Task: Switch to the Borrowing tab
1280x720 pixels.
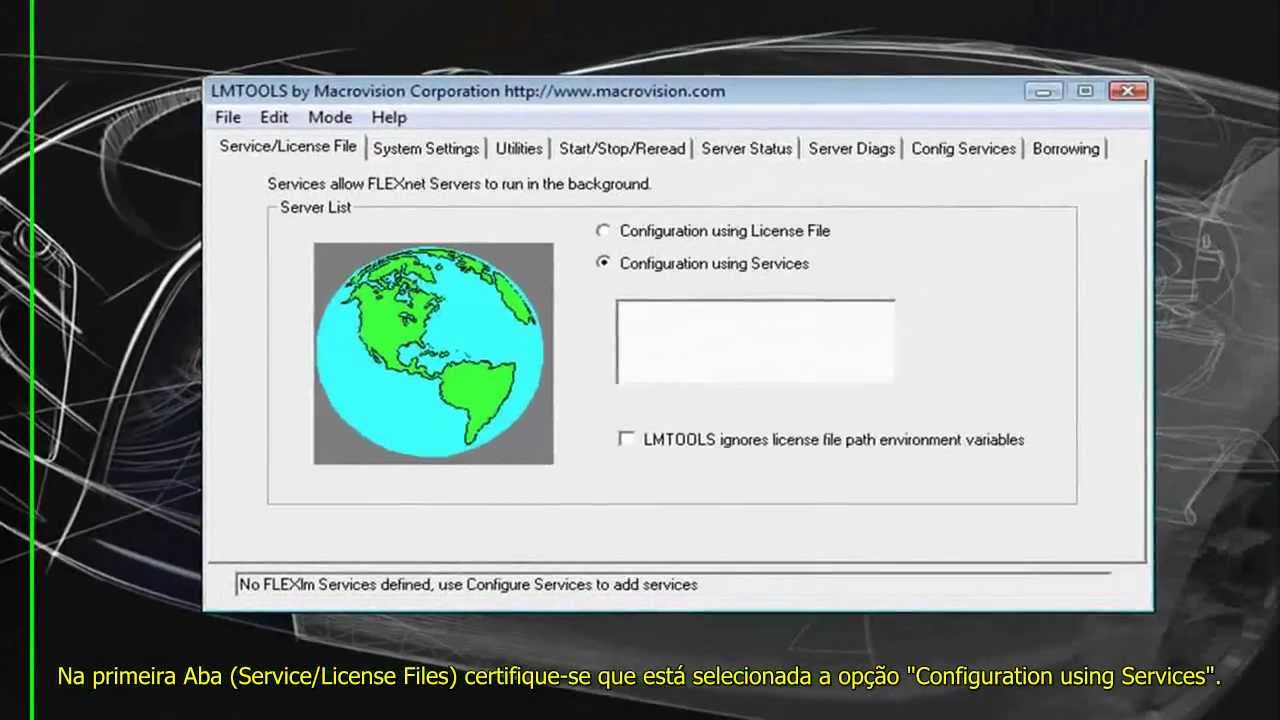Action: pos(1066,148)
